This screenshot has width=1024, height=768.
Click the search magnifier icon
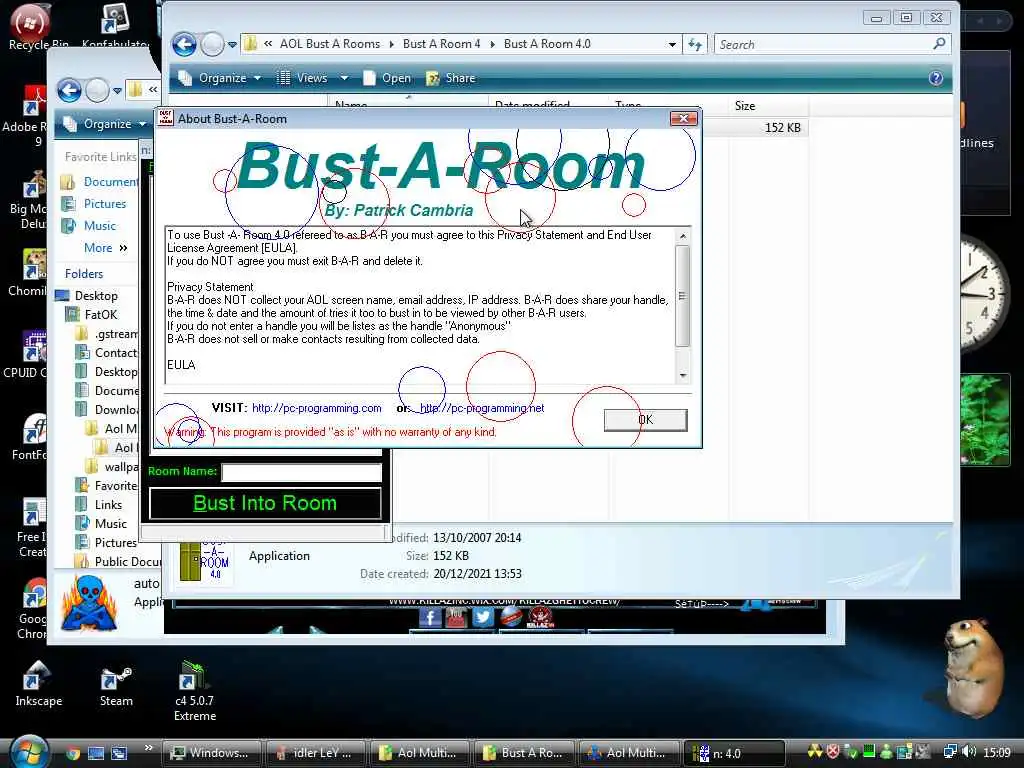(x=939, y=44)
